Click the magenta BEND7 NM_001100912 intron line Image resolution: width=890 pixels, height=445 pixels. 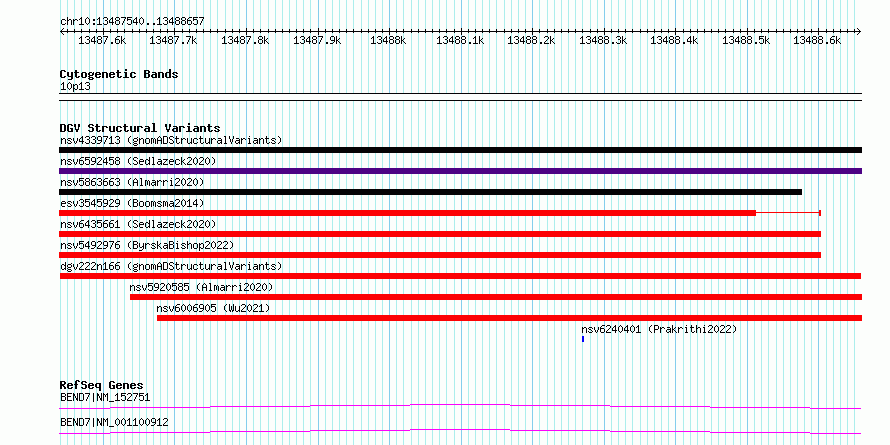click(460, 431)
